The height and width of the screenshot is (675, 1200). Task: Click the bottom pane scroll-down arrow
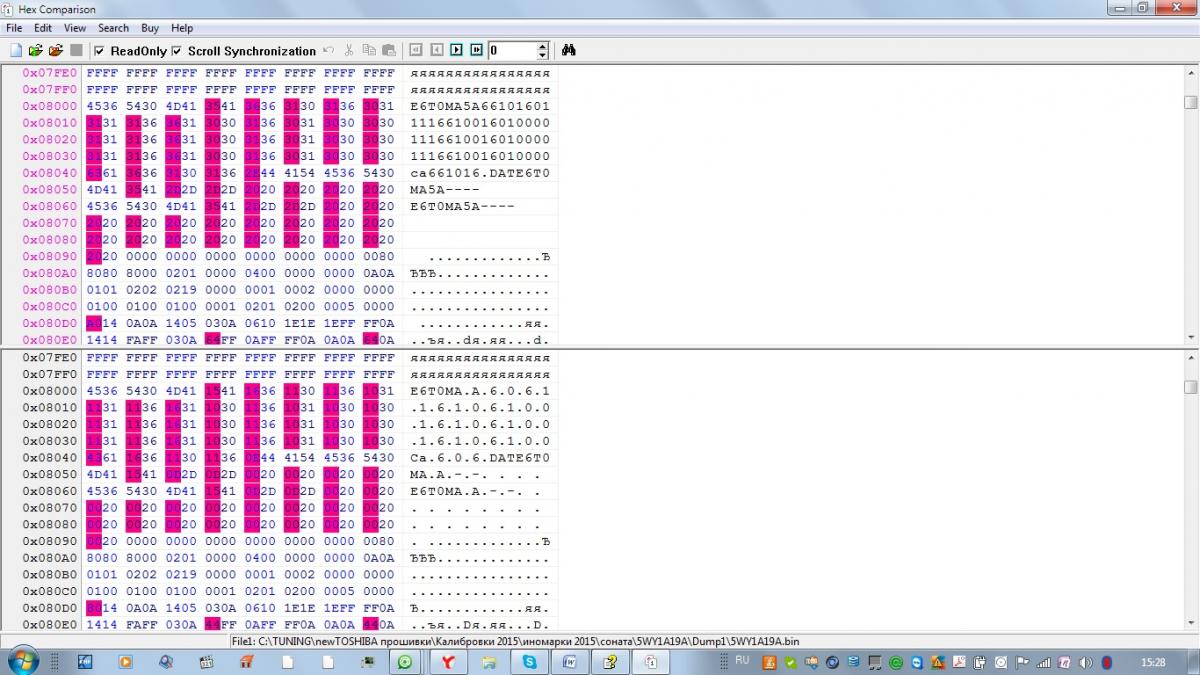(1191, 625)
